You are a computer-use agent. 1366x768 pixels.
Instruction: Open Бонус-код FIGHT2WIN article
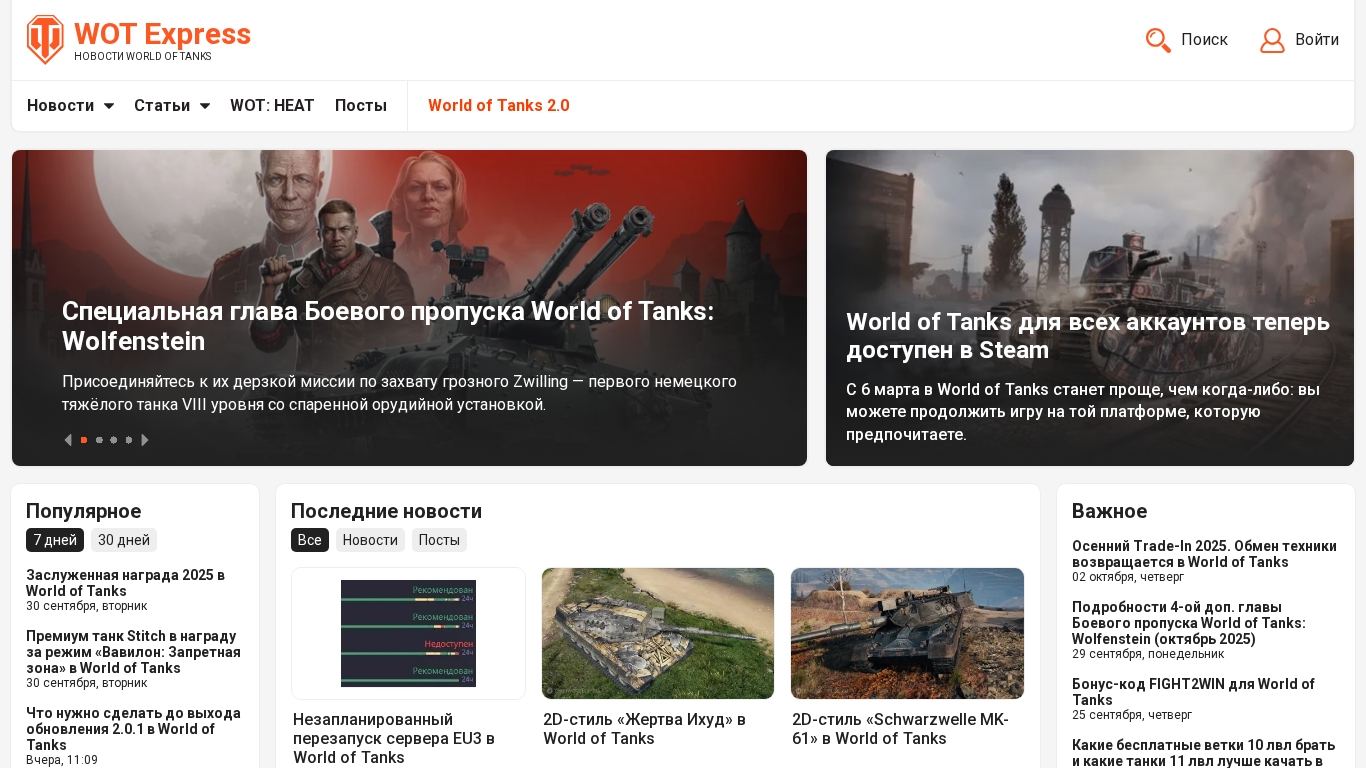tap(1193, 692)
